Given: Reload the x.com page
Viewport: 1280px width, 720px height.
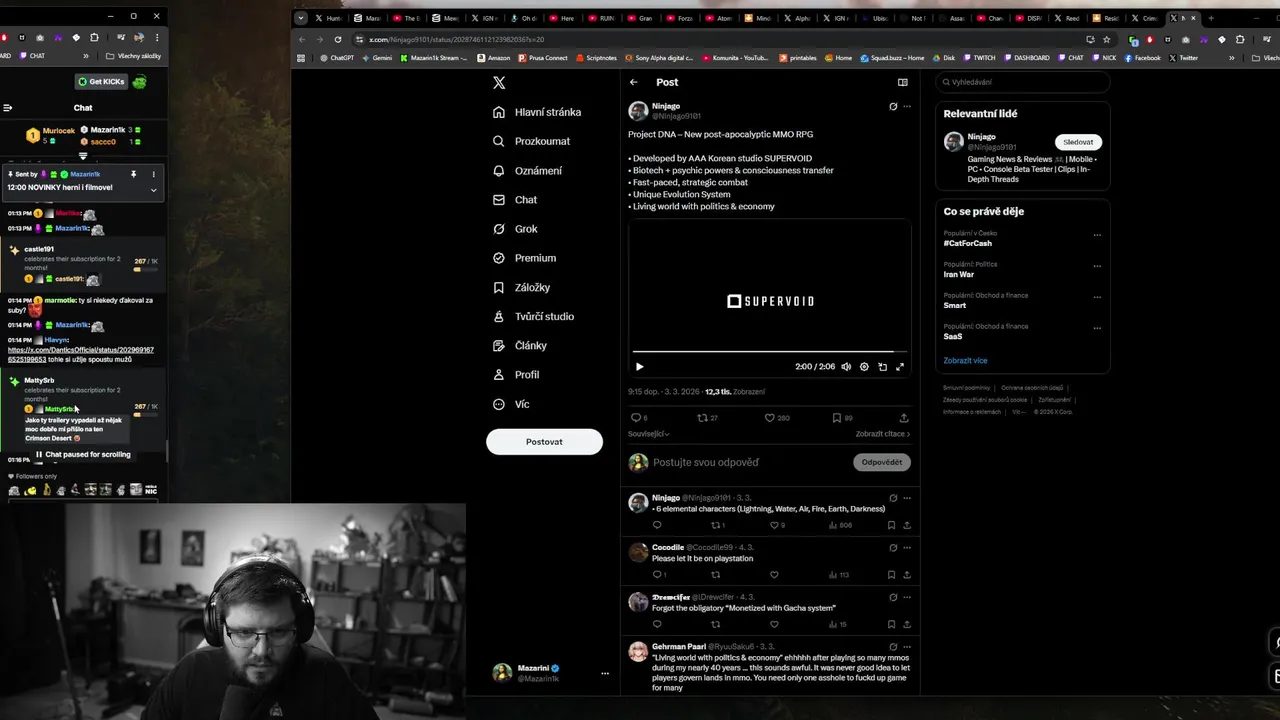Looking at the screenshot, I should pyautogui.click(x=338, y=39).
